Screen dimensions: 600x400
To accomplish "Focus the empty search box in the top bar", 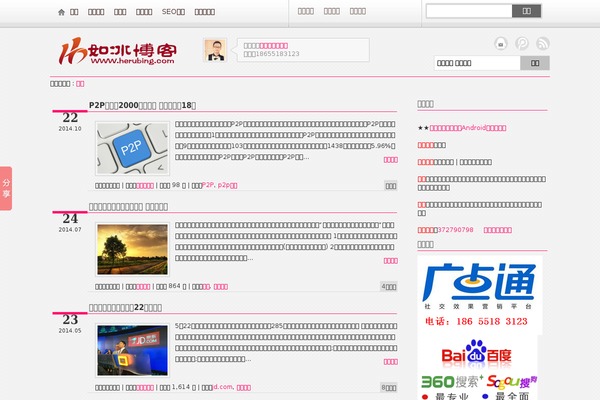I will tap(469, 11).
